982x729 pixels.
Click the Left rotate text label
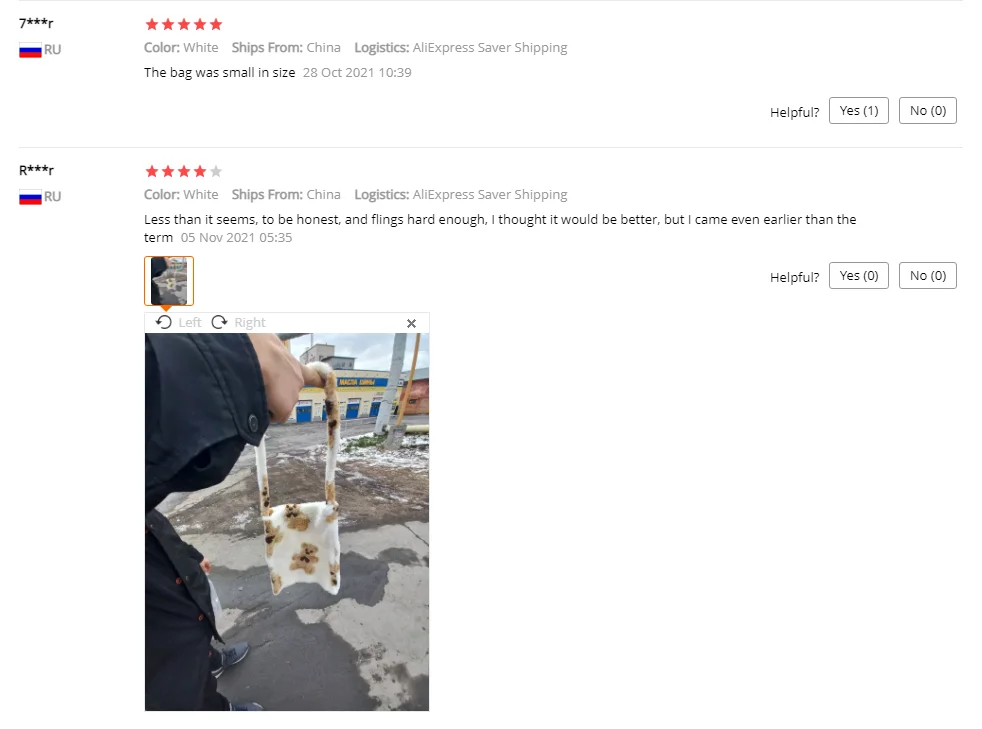point(190,323)
